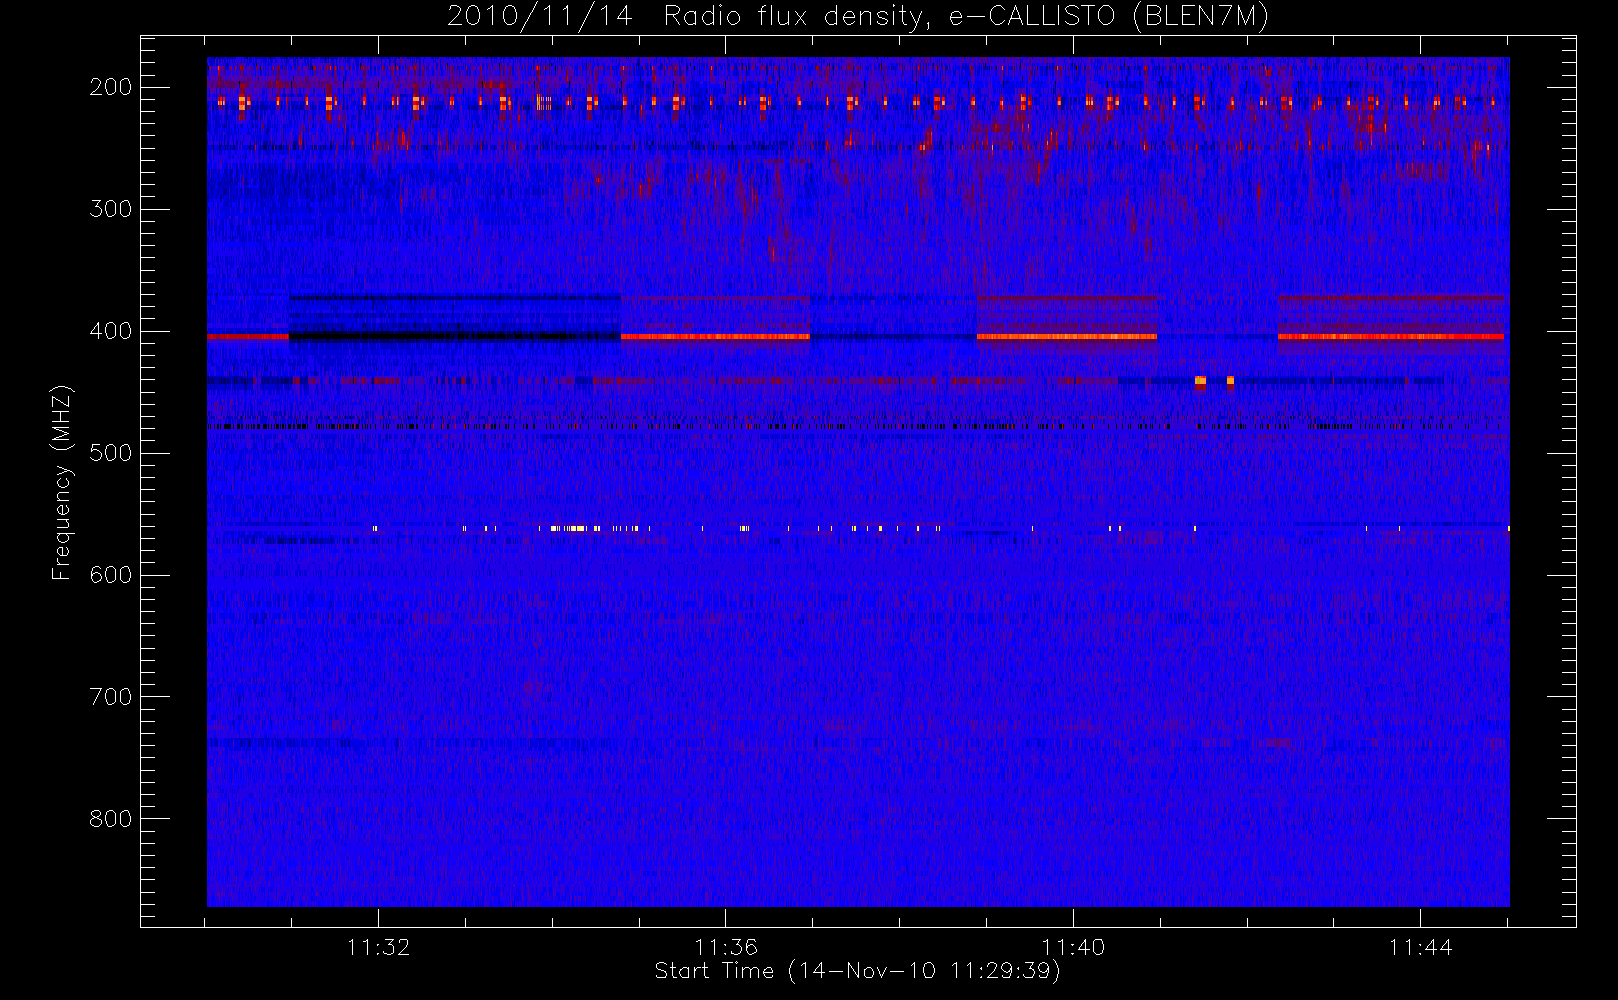This screenshot has height=1000, width=1618.
Task: Click frequency tick label 700
Action: (111, 697)
